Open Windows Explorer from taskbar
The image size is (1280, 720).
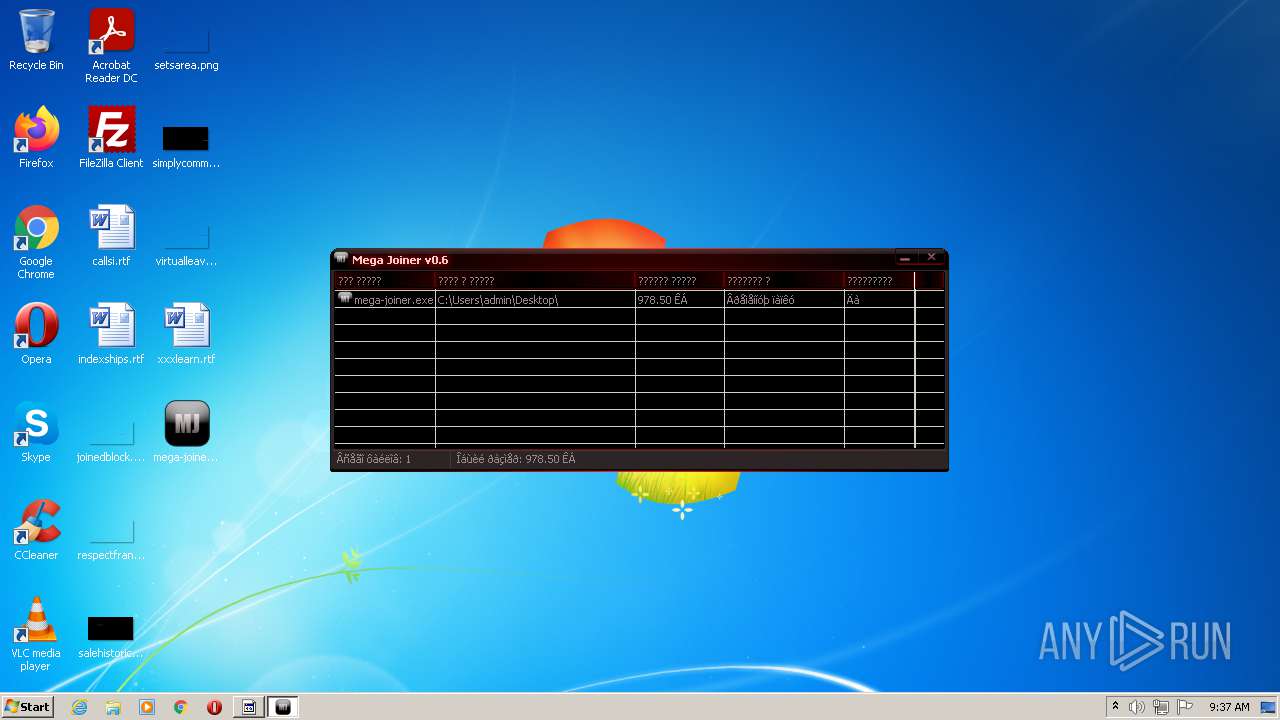coord(113,707)
